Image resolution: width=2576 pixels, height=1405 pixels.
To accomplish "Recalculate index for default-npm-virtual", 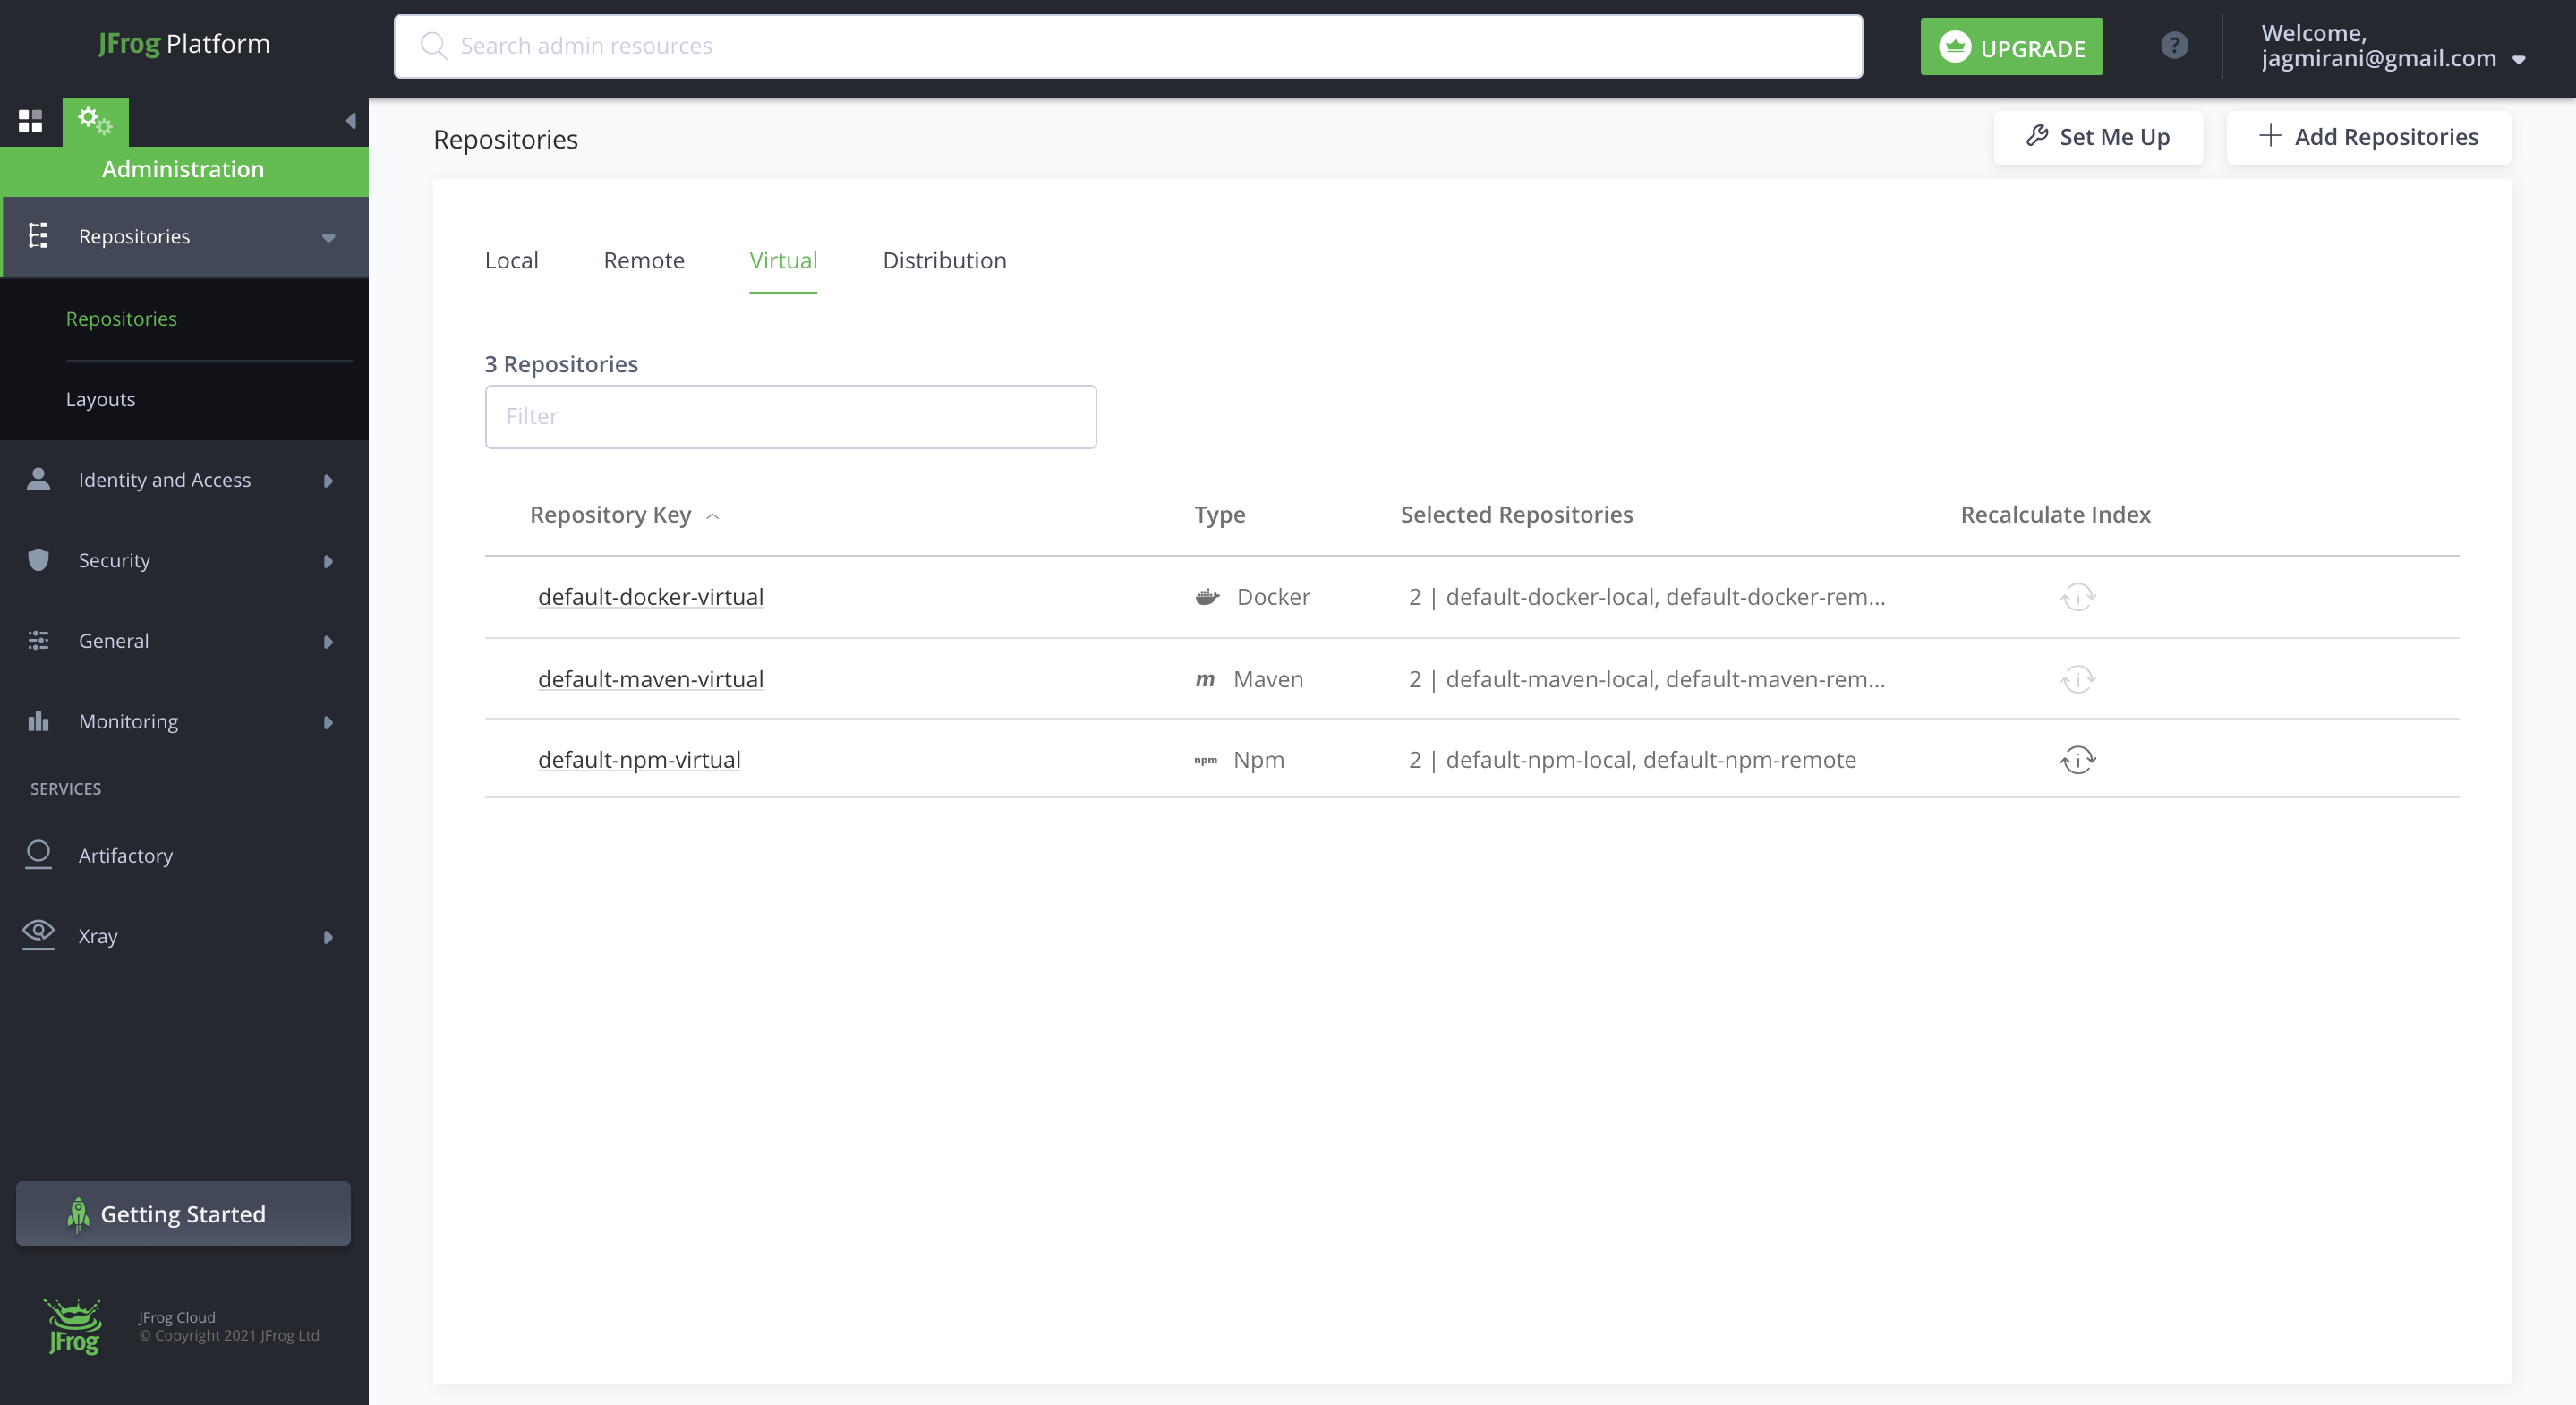I will point(2078,760).
